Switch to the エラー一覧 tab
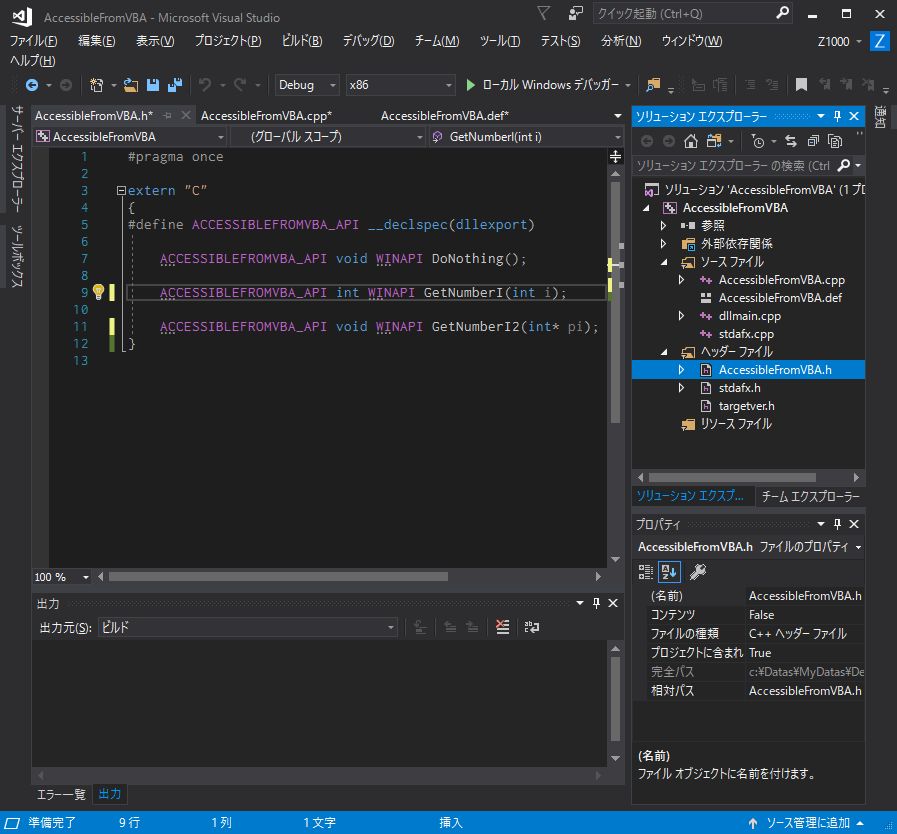The image size is (897, 834). pyautogui.click(x=61, y=794)
